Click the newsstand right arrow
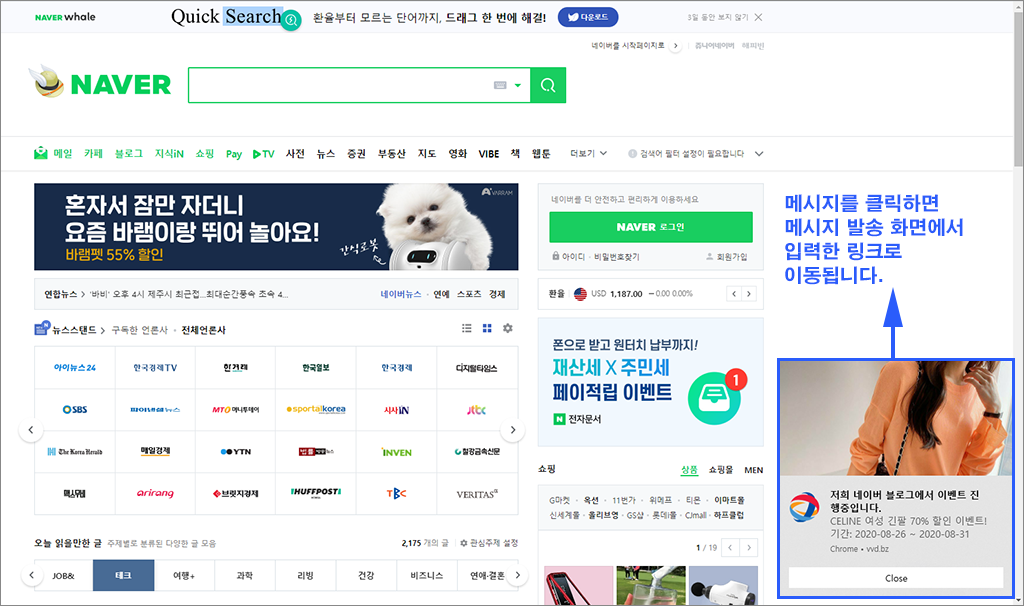The height and width of the screenshot is (606, 1024). [x=513, y=430]
